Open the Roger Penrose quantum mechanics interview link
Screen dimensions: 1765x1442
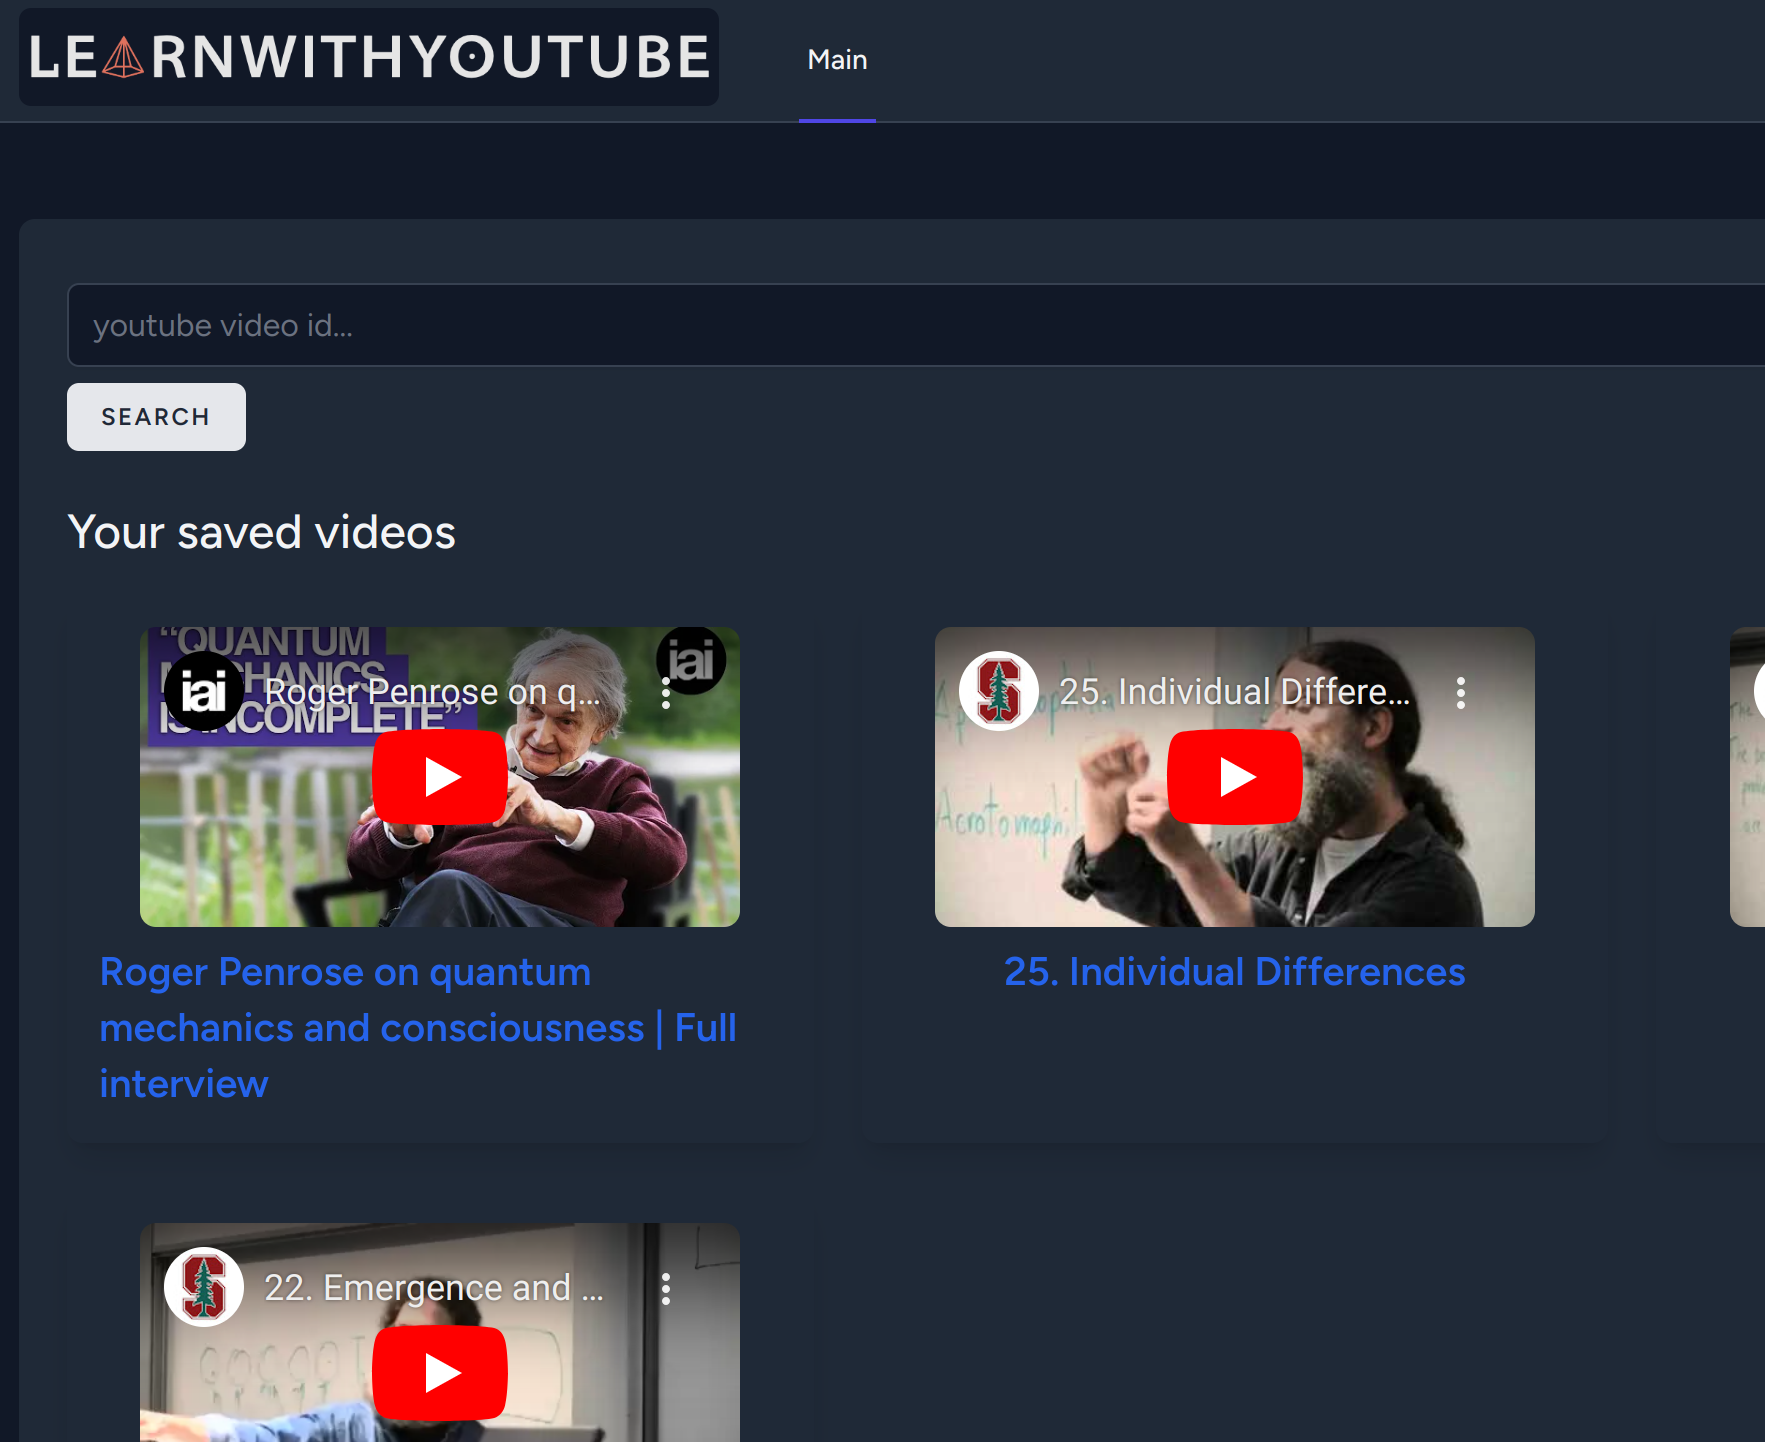pyautogui.click(x=418, y=1028)
